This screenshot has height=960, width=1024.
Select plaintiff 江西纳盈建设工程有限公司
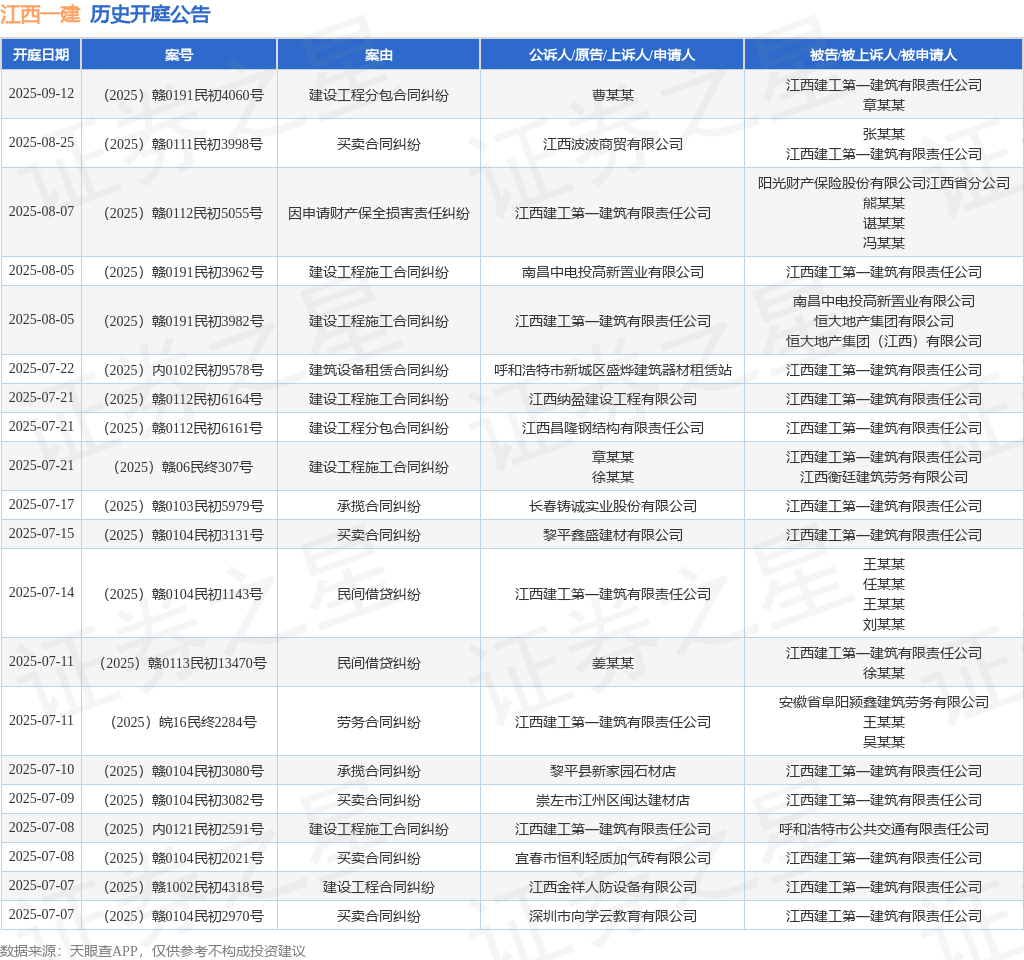[613, 399]
